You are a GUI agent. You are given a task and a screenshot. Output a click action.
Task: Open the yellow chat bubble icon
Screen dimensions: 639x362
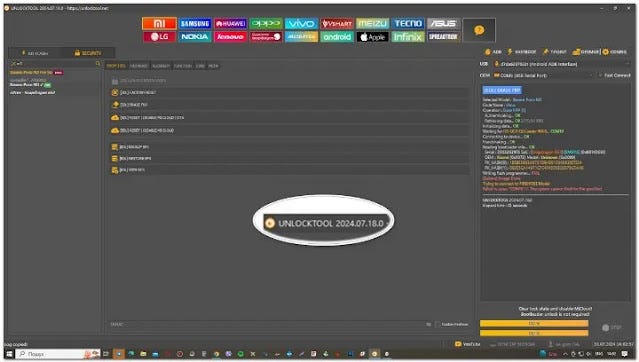coord(479,30)
